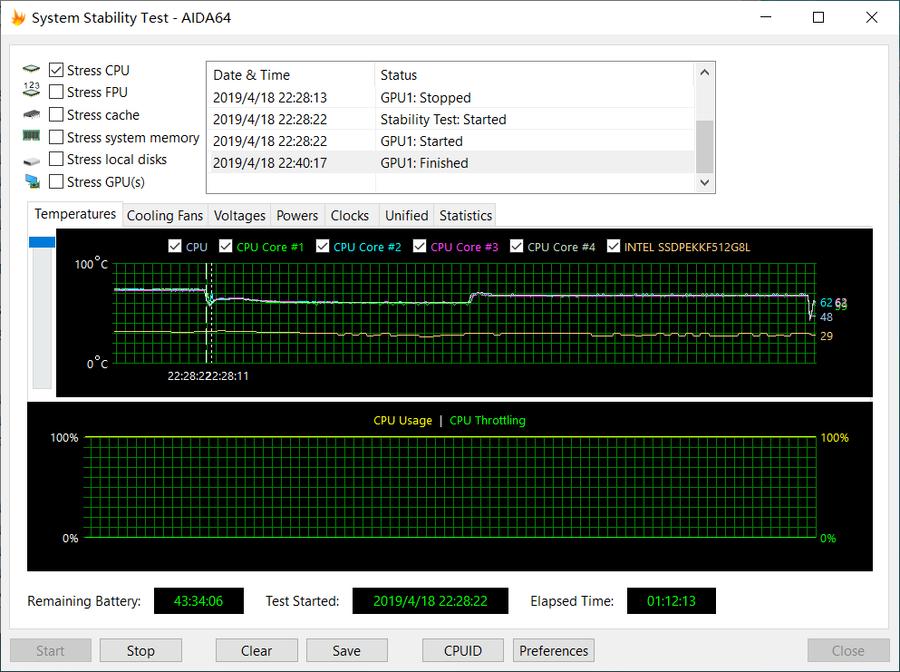Click the CPU icon beside Stress CPU

point(32,69)
